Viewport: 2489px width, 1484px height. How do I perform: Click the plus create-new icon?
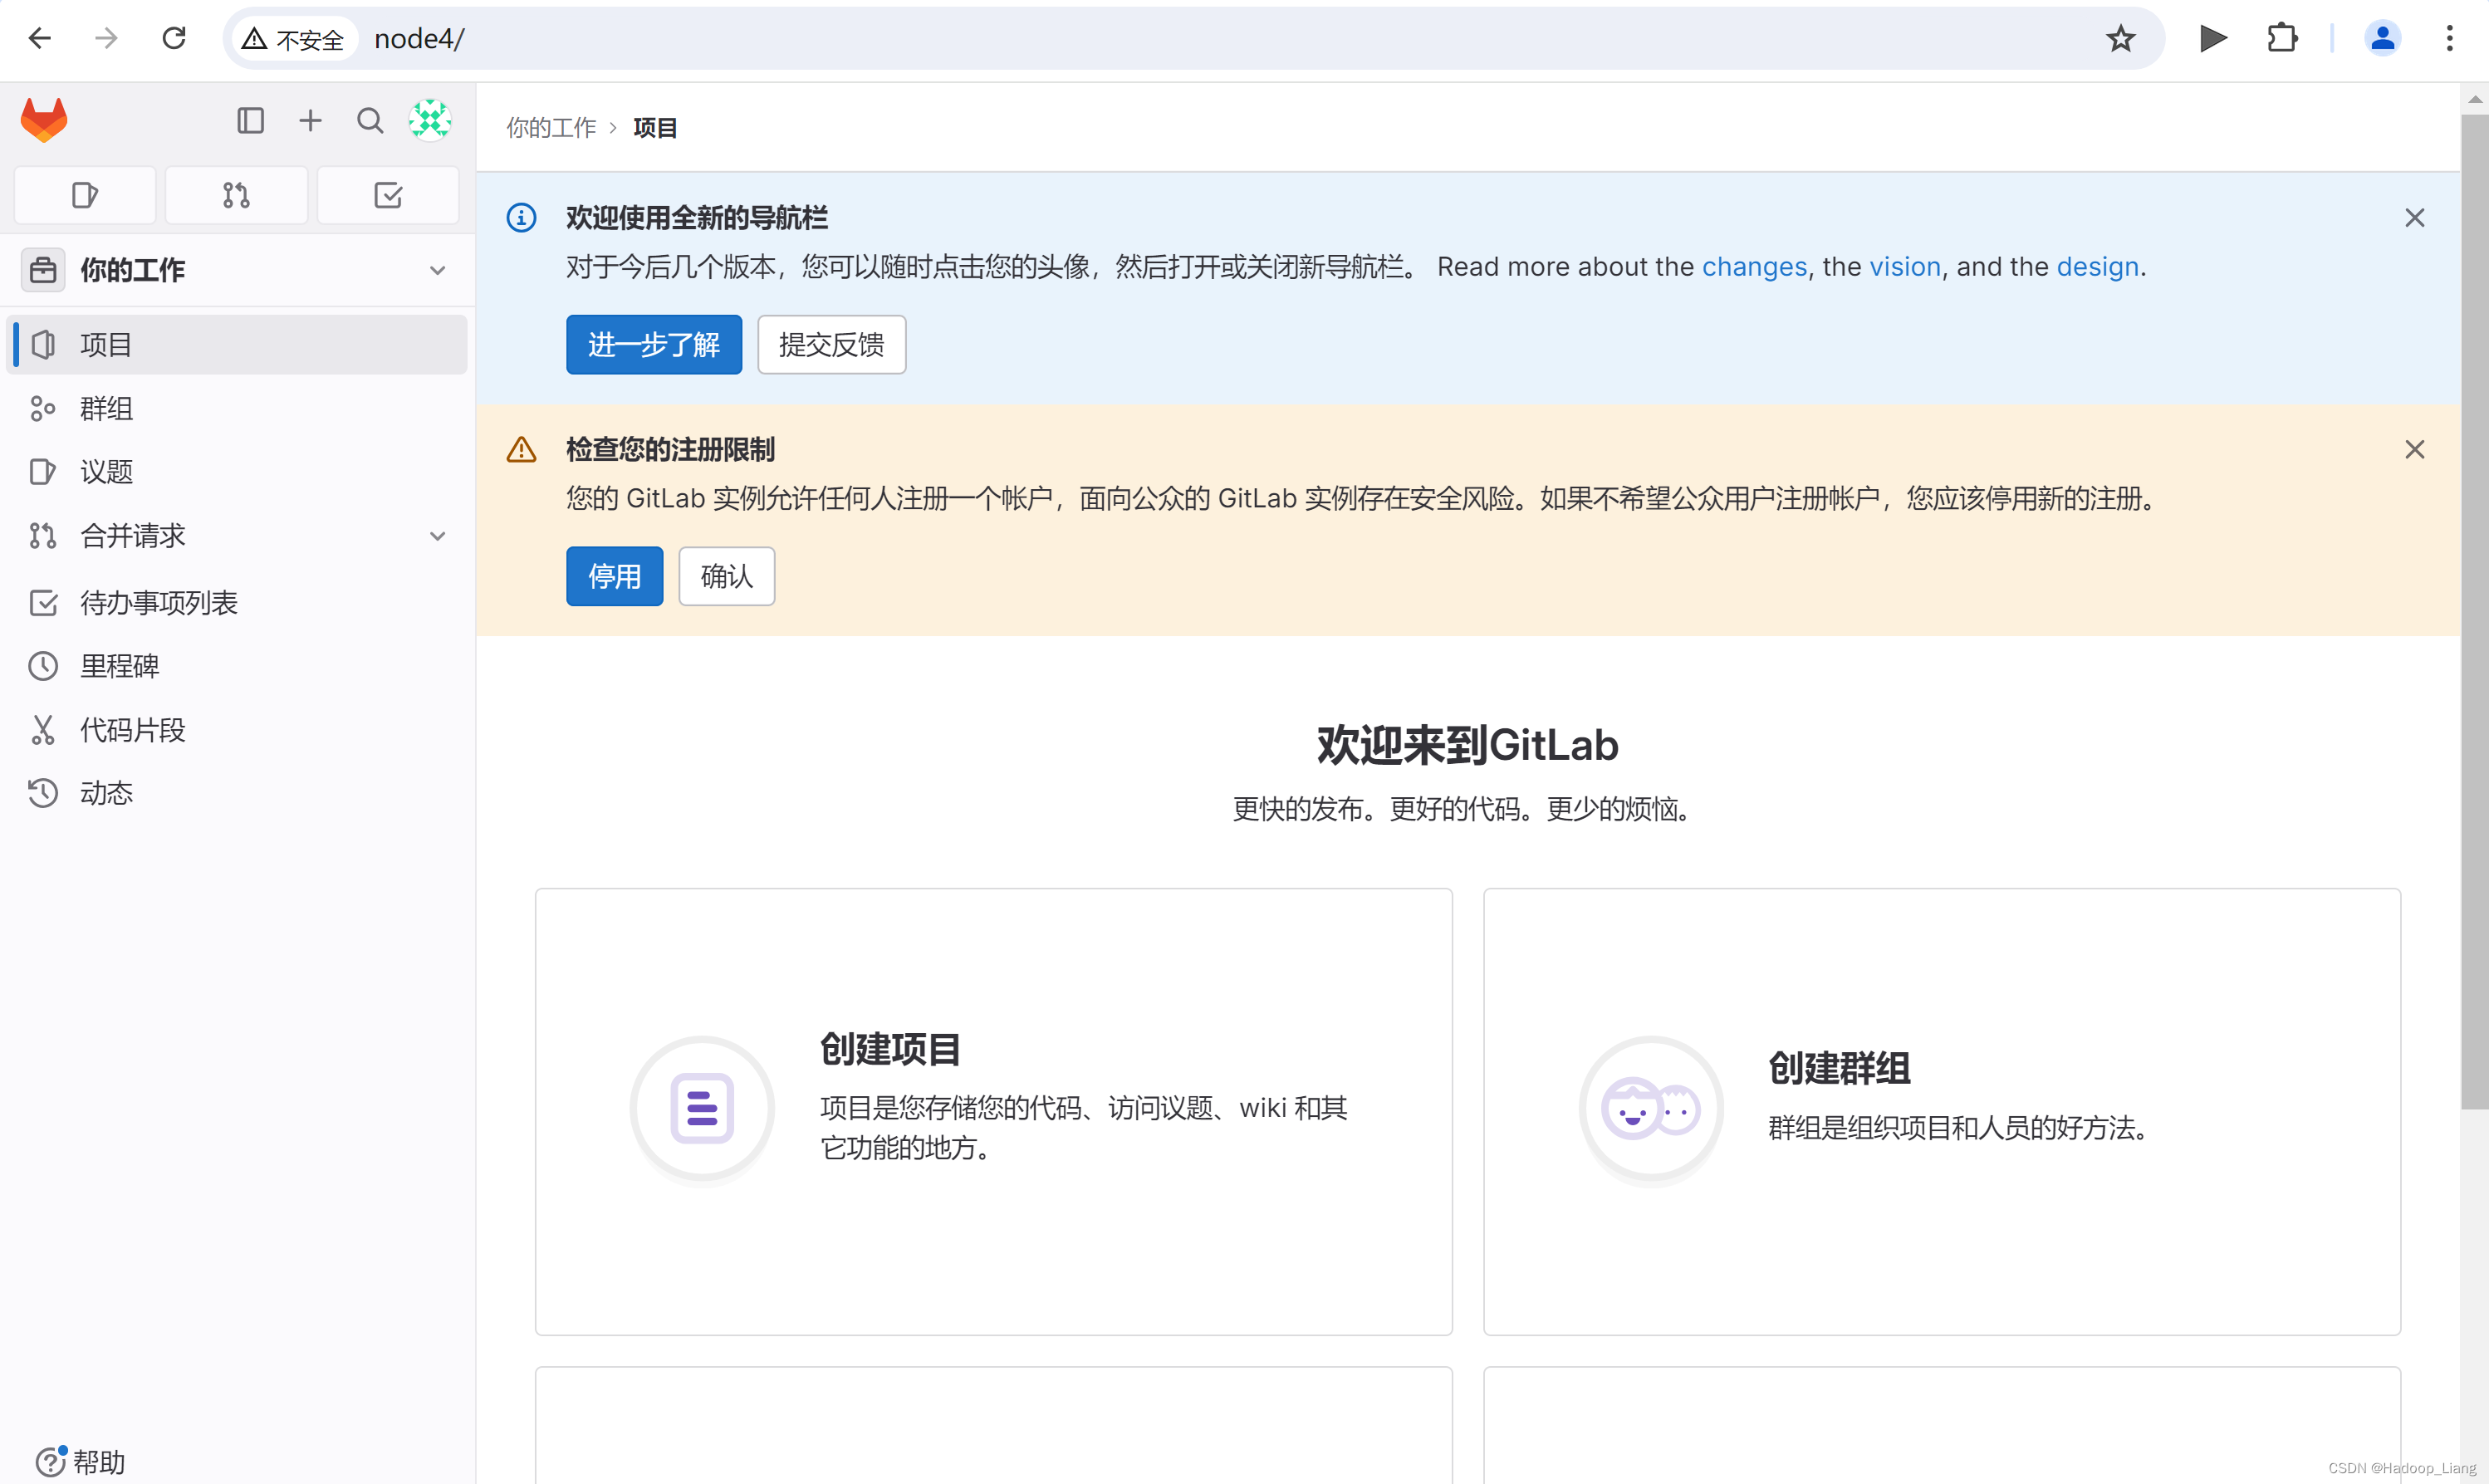(310, 121)
